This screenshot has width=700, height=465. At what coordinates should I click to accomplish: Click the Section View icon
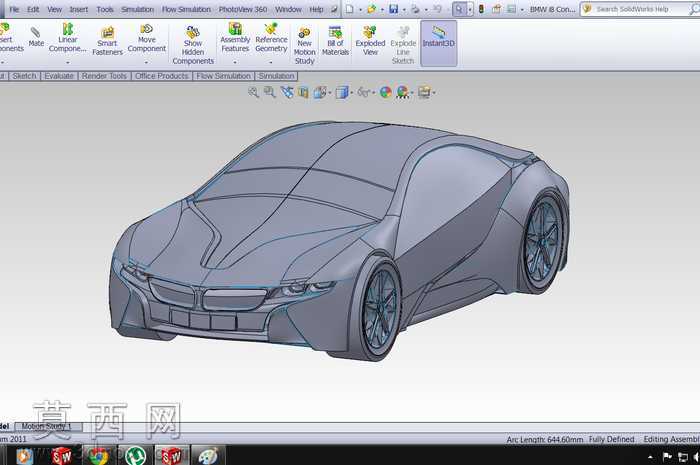coord(303,92)
